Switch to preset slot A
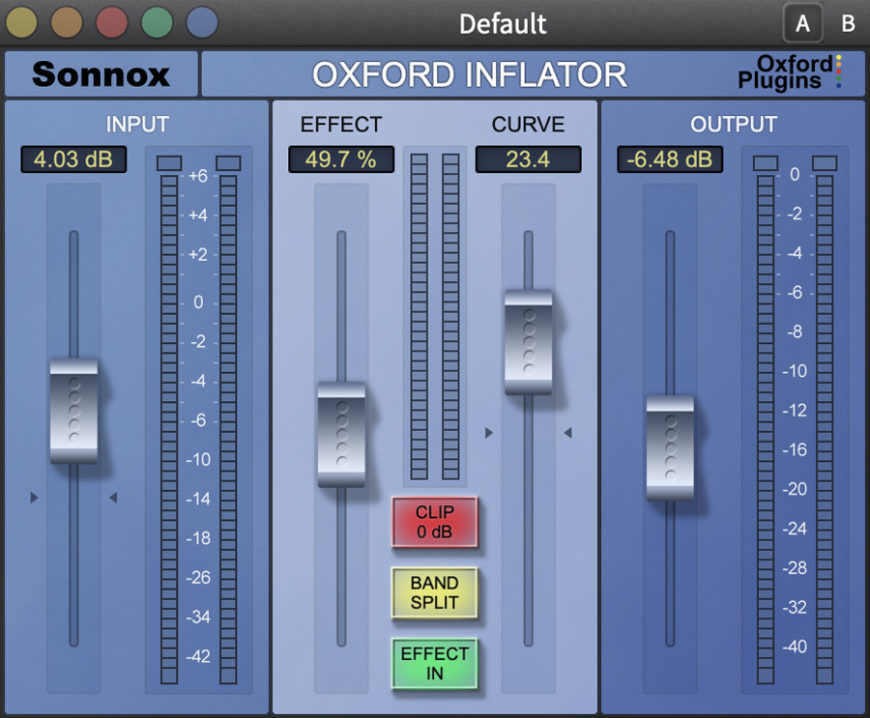The height and width of the screenshot is (718, 870). click(802, 23)
